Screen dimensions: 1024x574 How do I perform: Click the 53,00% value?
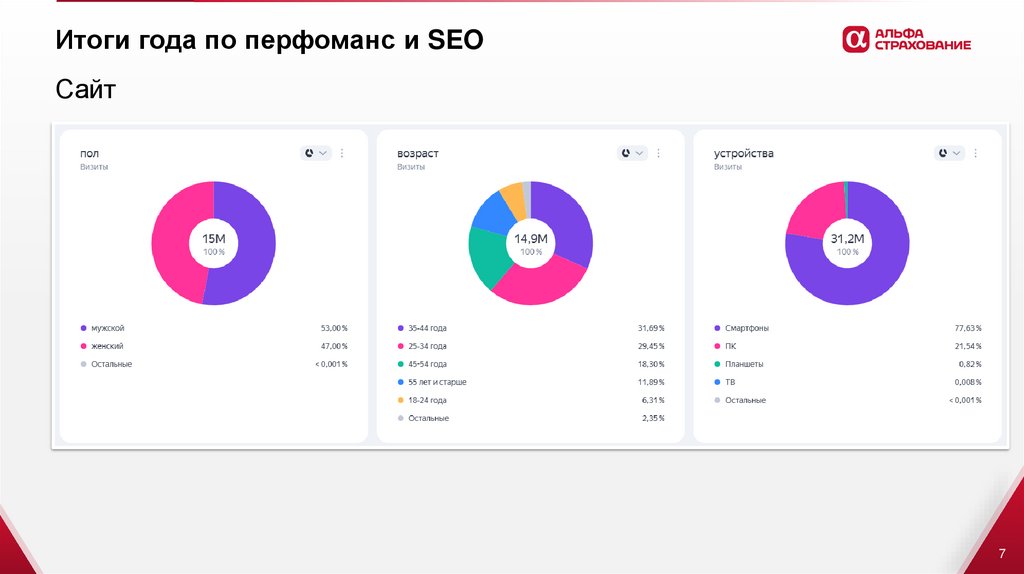pyautogui.click(x=334, y=328)
